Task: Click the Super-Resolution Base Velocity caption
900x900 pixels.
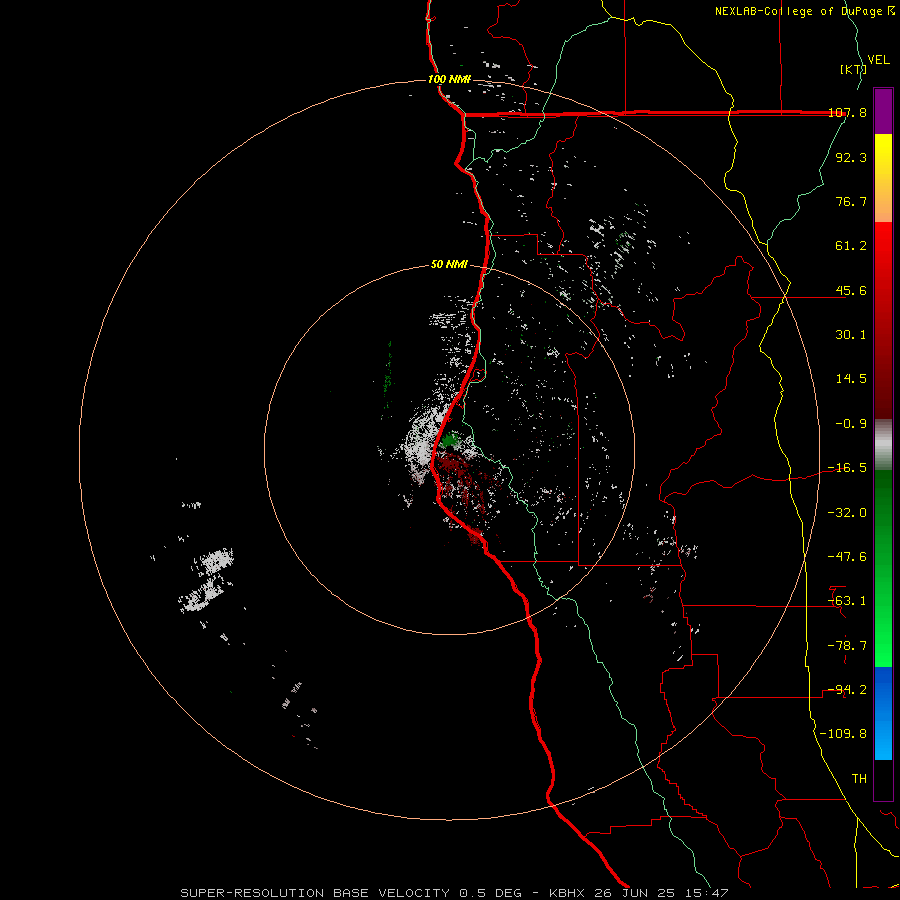Action: coord(454,893)
